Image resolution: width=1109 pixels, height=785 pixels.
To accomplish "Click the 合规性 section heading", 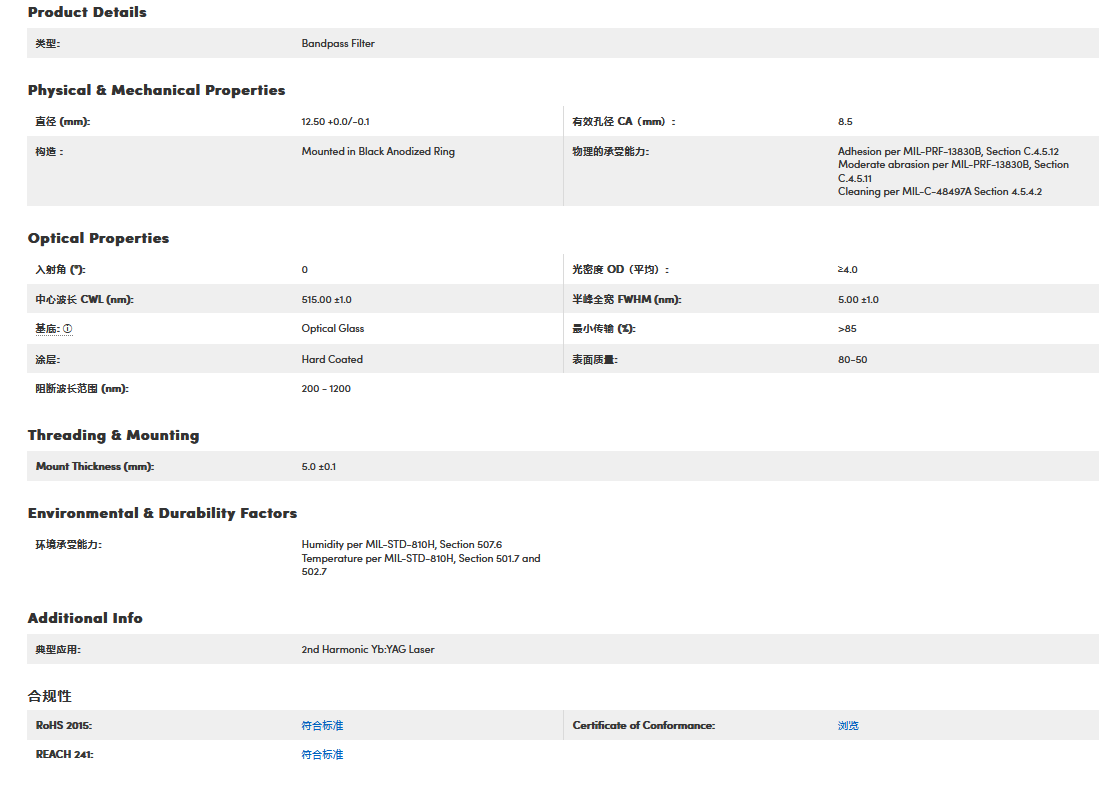I will click(x=49, y=696).
